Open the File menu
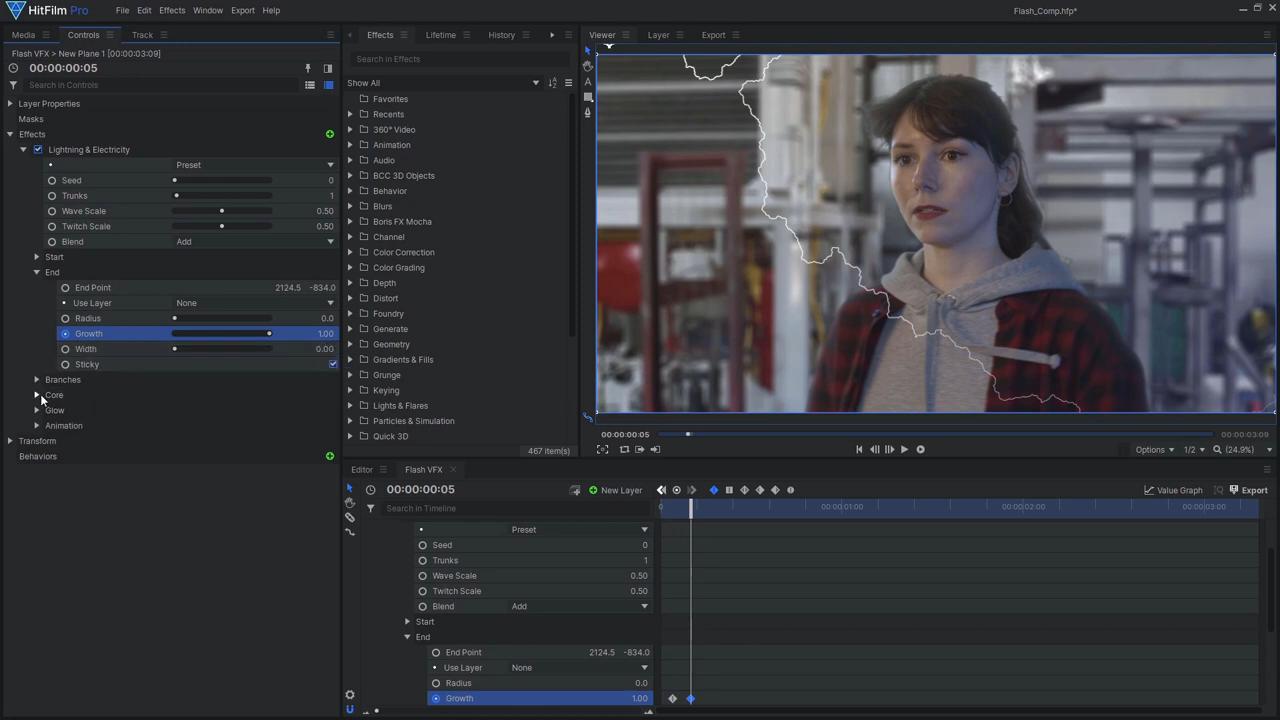Viewport: 1280px width, 720px height. pyautogui.click(x=122, y=10)
